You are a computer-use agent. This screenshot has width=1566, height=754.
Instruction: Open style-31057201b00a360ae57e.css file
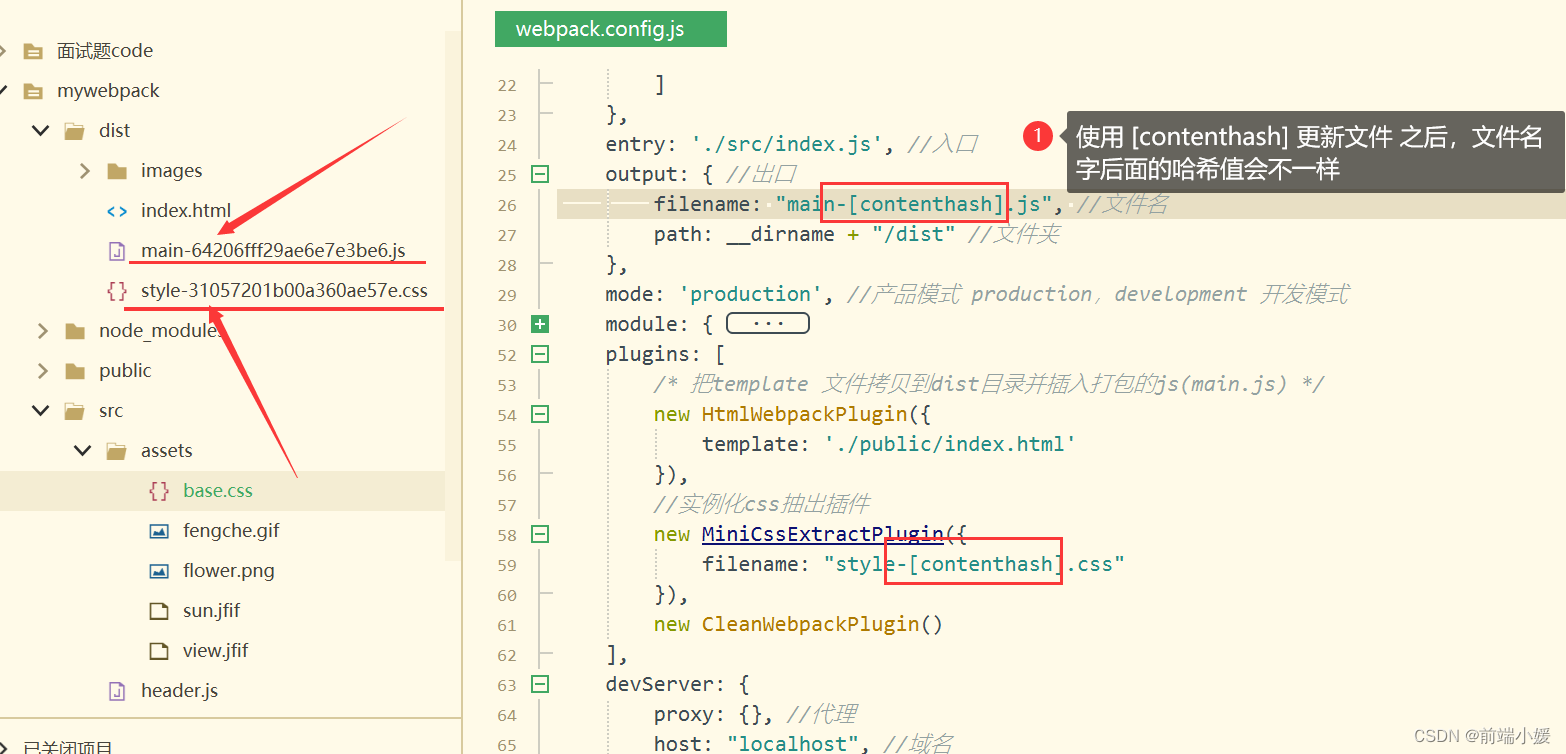coord(284,290)
